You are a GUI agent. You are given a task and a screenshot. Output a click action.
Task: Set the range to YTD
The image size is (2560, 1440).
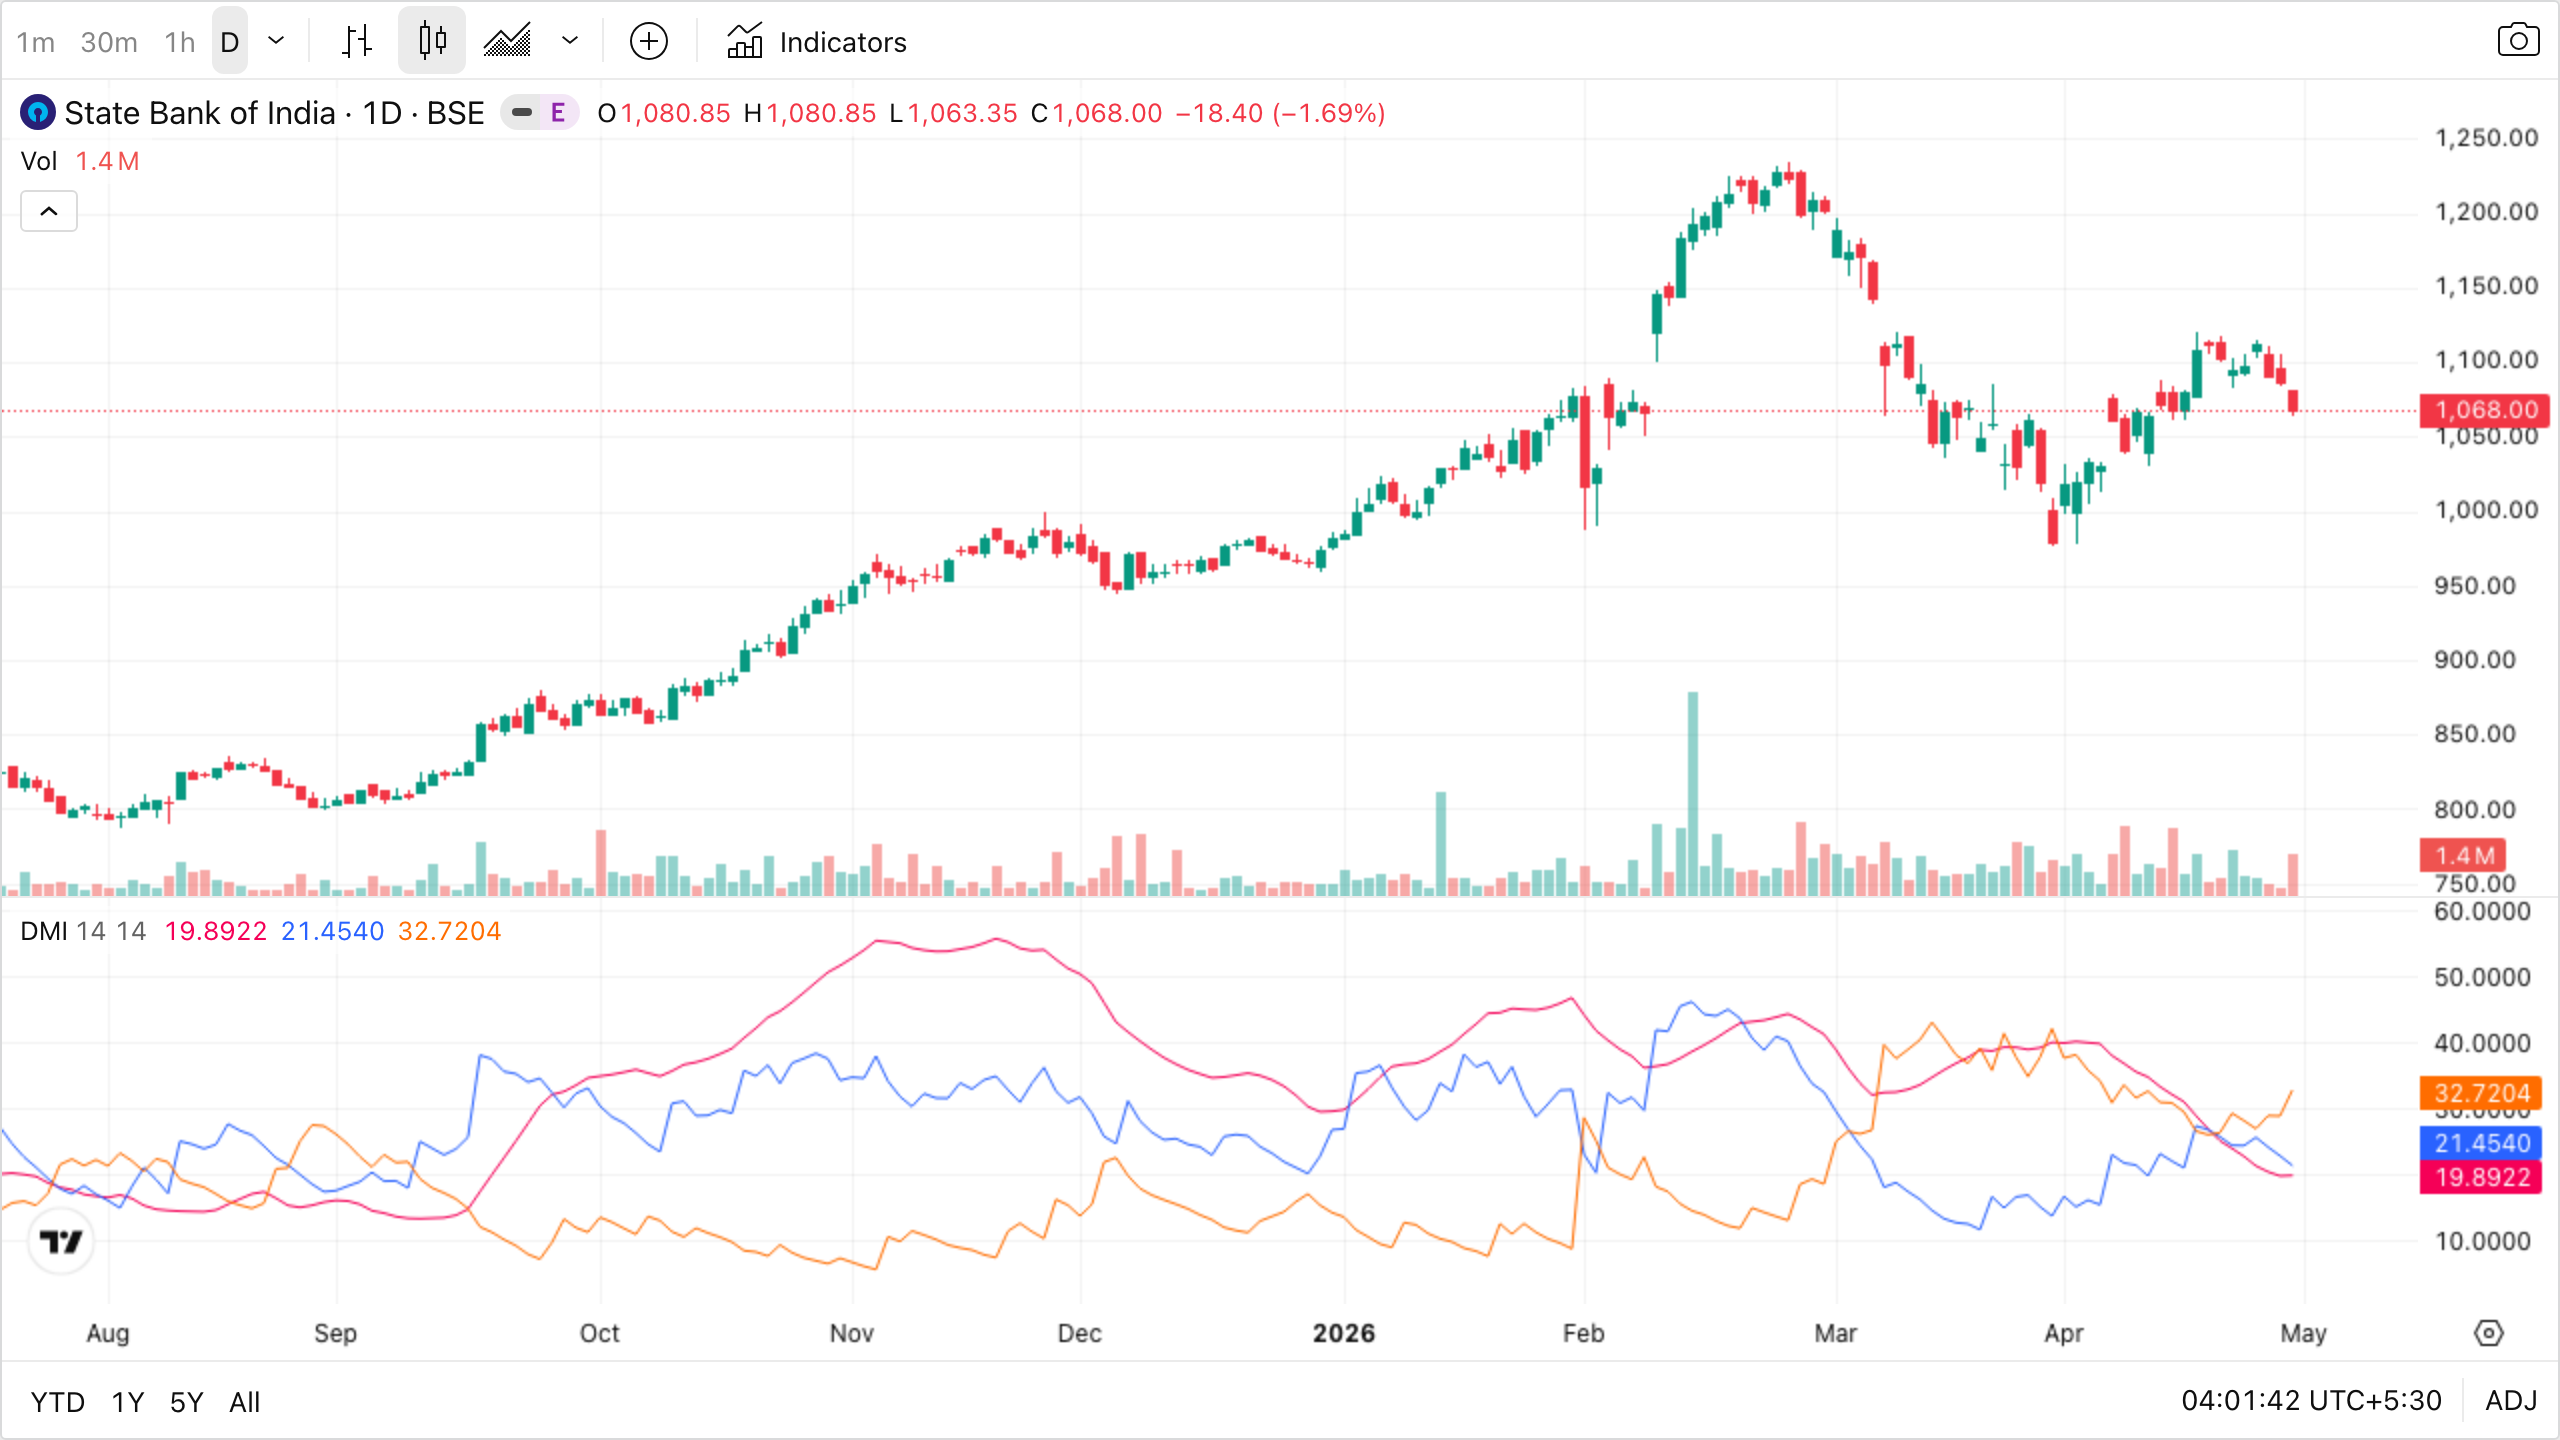57,1402
